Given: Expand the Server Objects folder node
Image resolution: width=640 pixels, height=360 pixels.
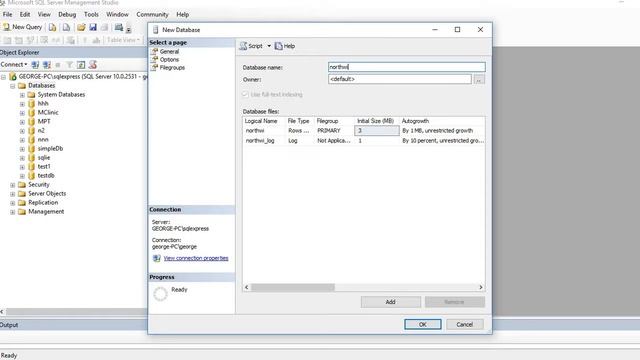Looking at the screenshot, I should (x=13, y=194).
